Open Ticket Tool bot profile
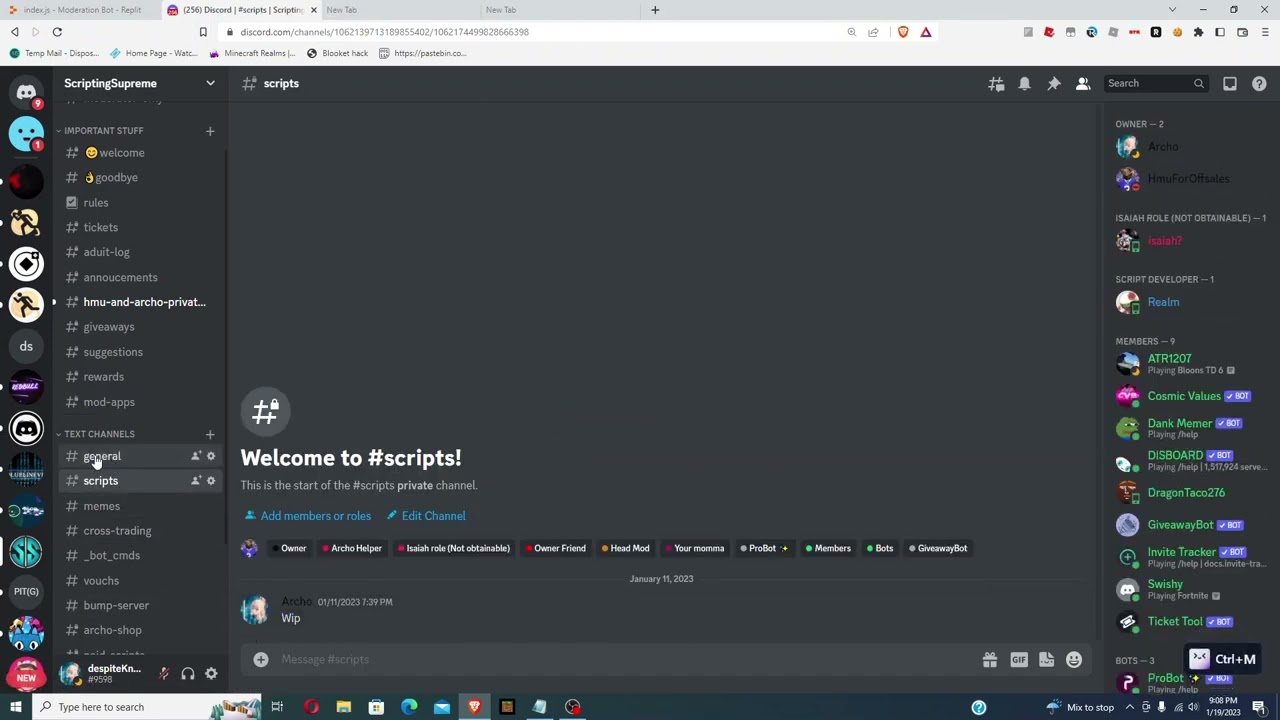Viewport: 1280px width, 720px height. pos(1190,622)
